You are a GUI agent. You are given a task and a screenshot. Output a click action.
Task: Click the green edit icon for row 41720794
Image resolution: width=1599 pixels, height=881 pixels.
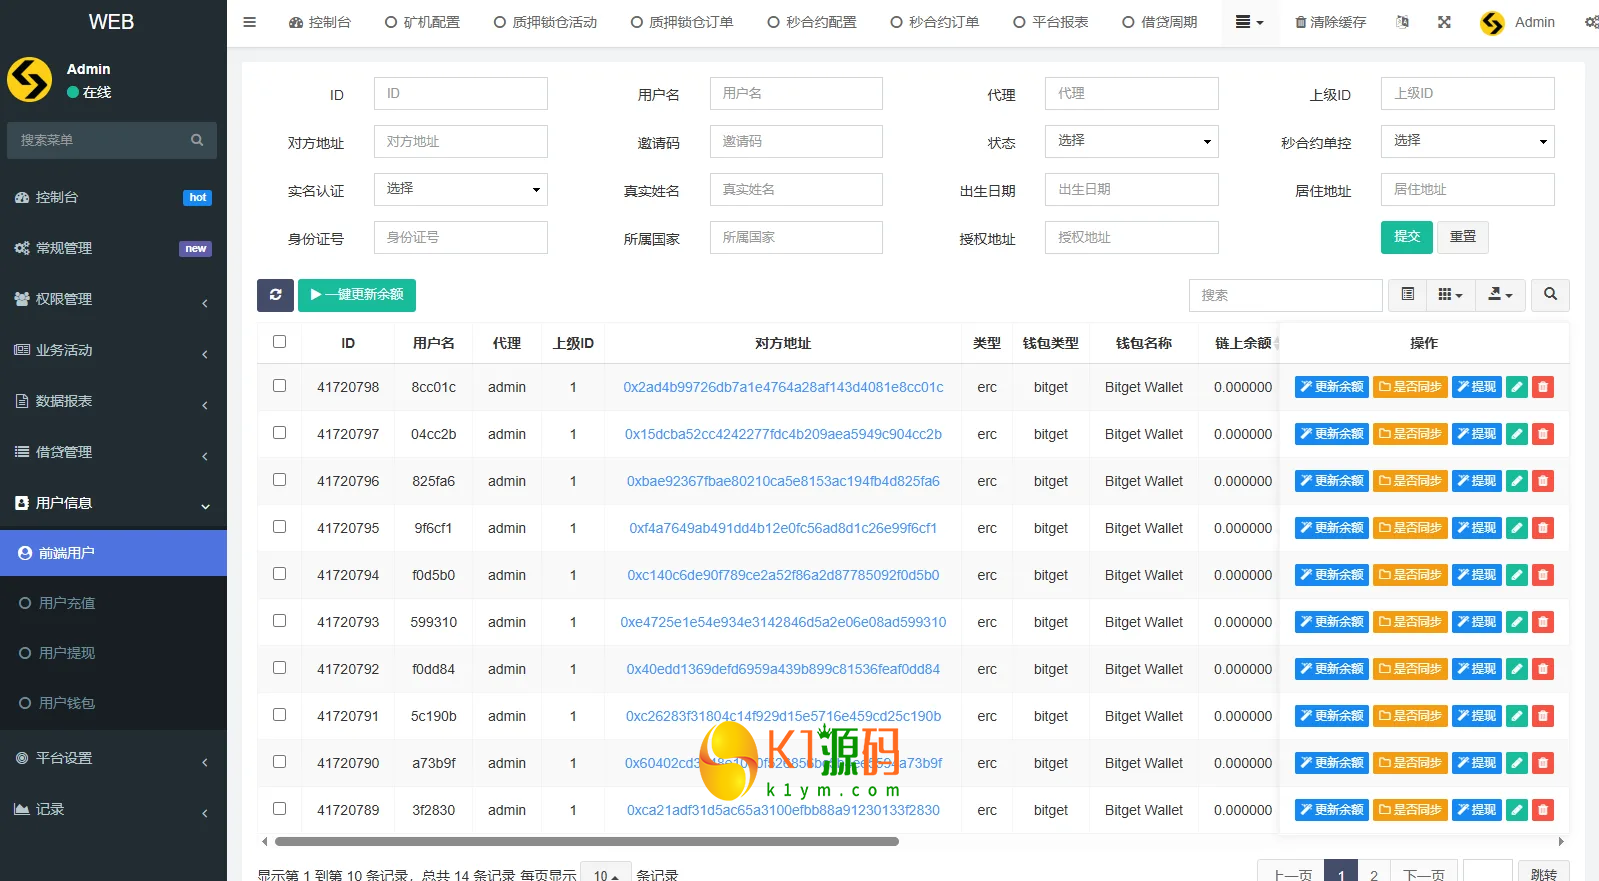[1517, 575]
